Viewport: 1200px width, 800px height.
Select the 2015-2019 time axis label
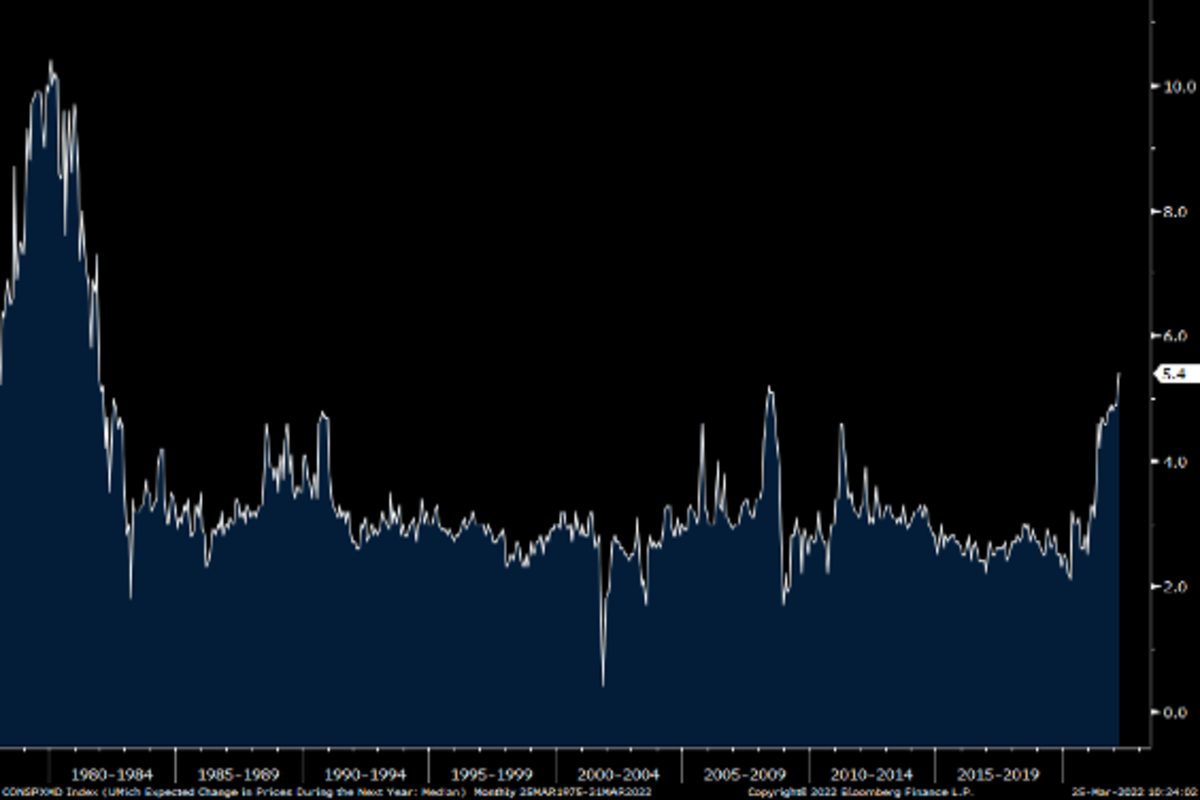tap(998, 774)
